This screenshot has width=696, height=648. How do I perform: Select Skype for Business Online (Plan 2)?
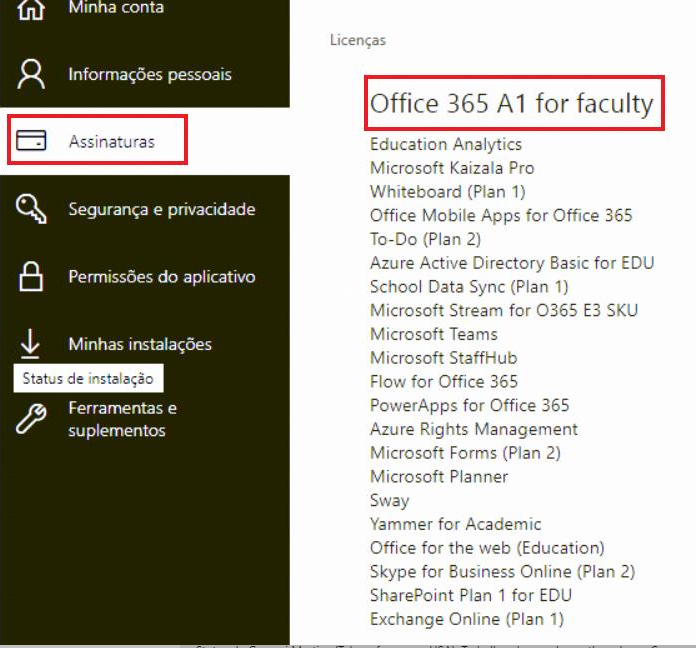click(503, 572)
